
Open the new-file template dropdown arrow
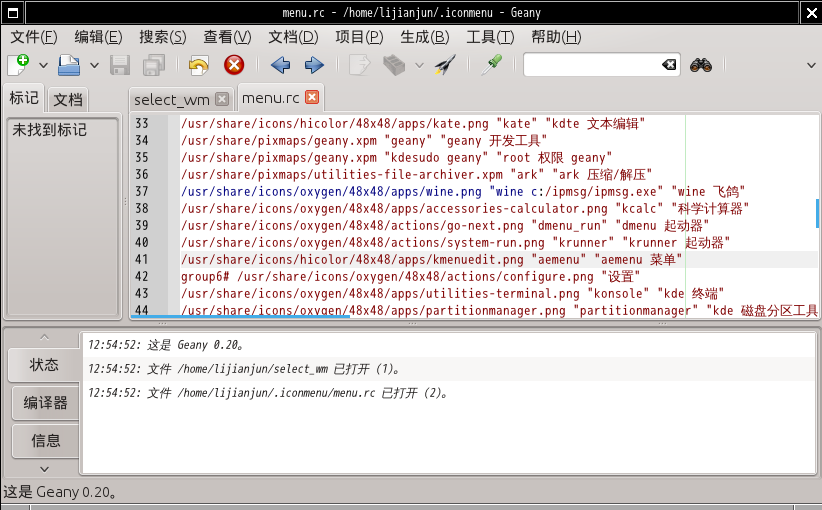(x=44, y=66)
